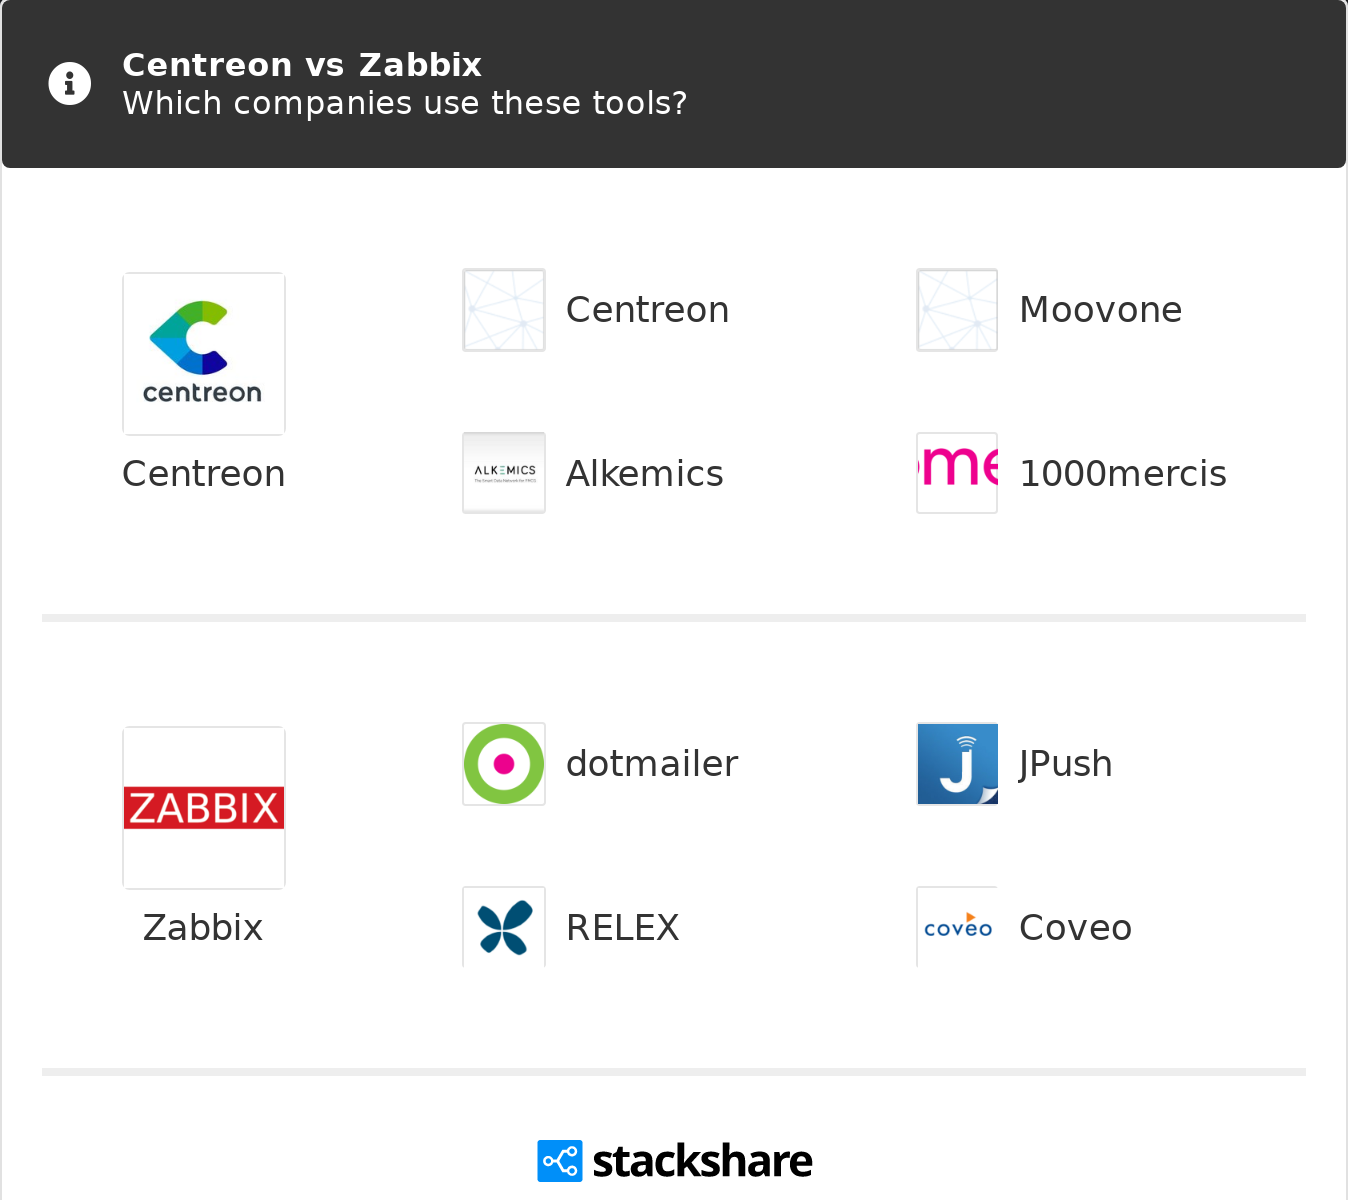Viewport: 1348px width, 1200px height.
Task: Click the info icon in header
Action: 70,84
